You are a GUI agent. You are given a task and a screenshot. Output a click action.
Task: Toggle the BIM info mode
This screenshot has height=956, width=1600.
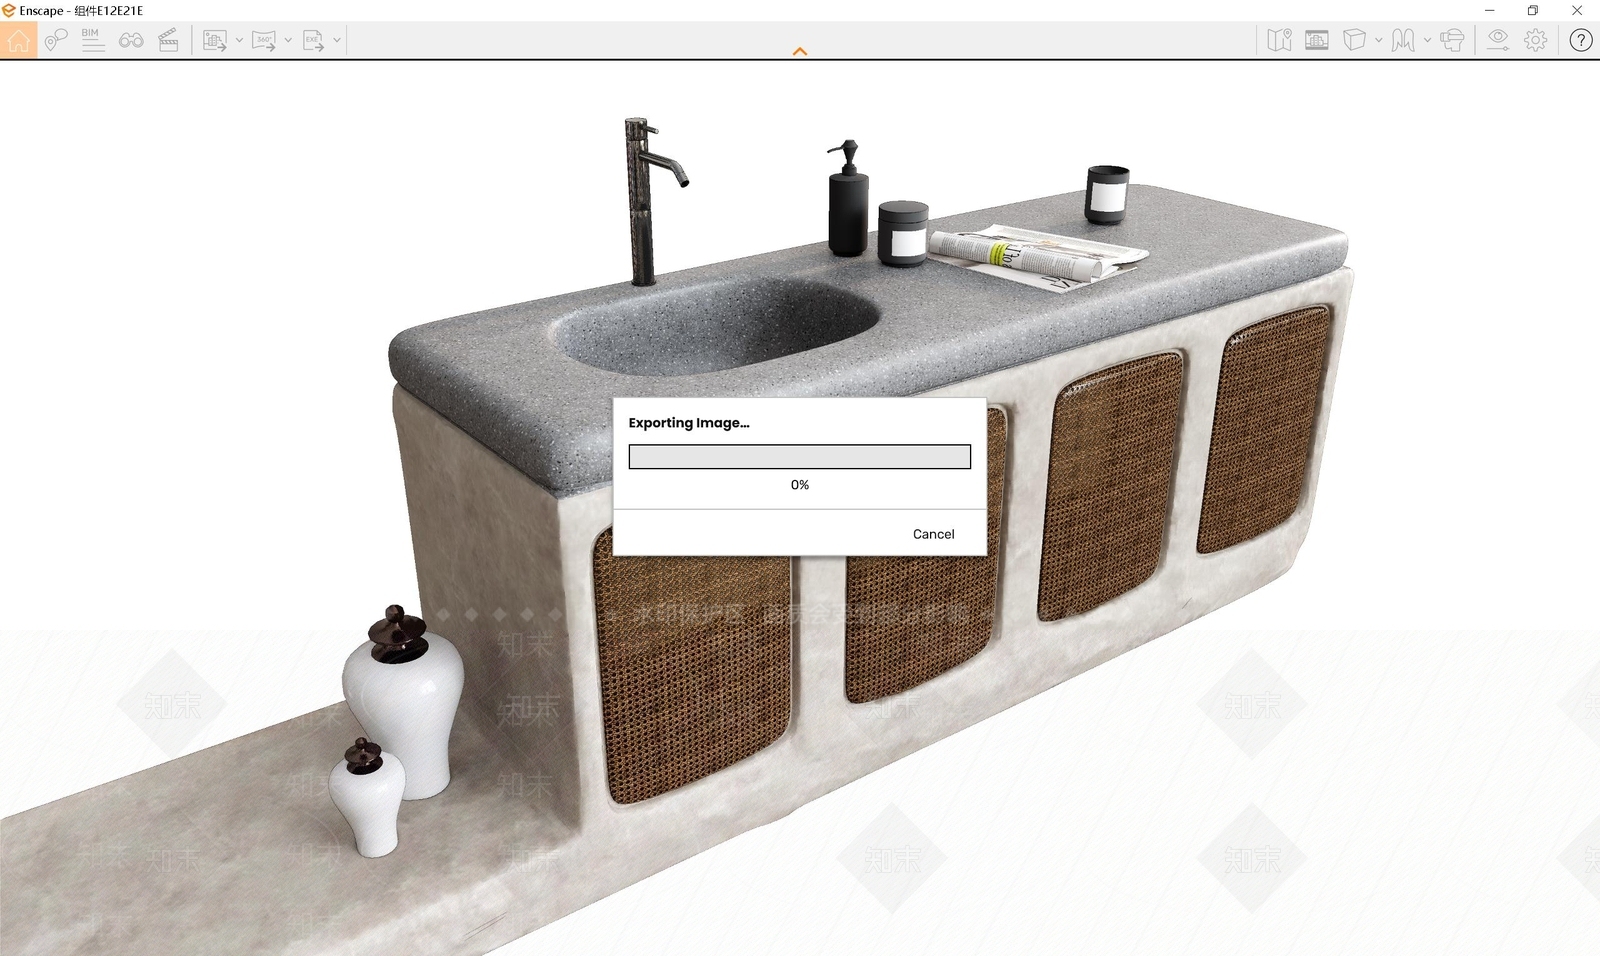click(92, 40)
